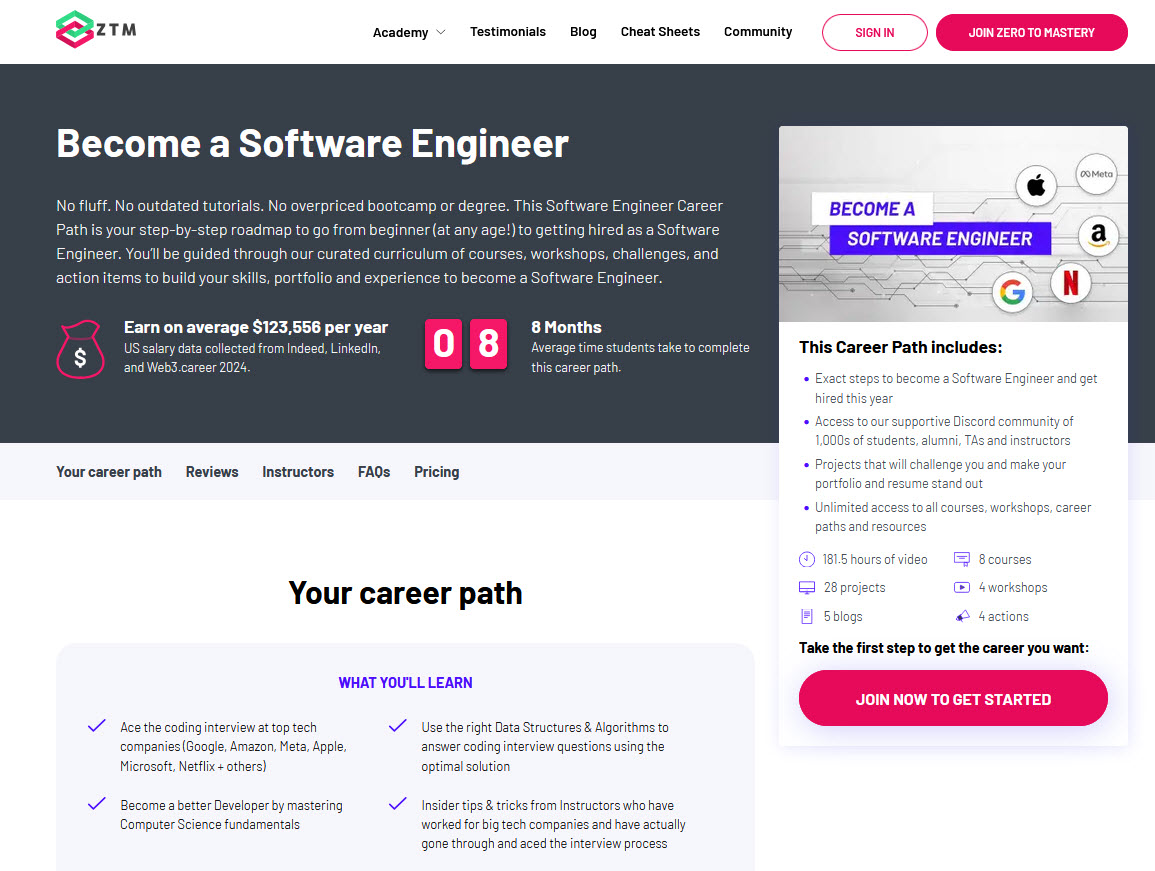Click the WHAT YOU'LL LEARN label

[x=405, y=682]
